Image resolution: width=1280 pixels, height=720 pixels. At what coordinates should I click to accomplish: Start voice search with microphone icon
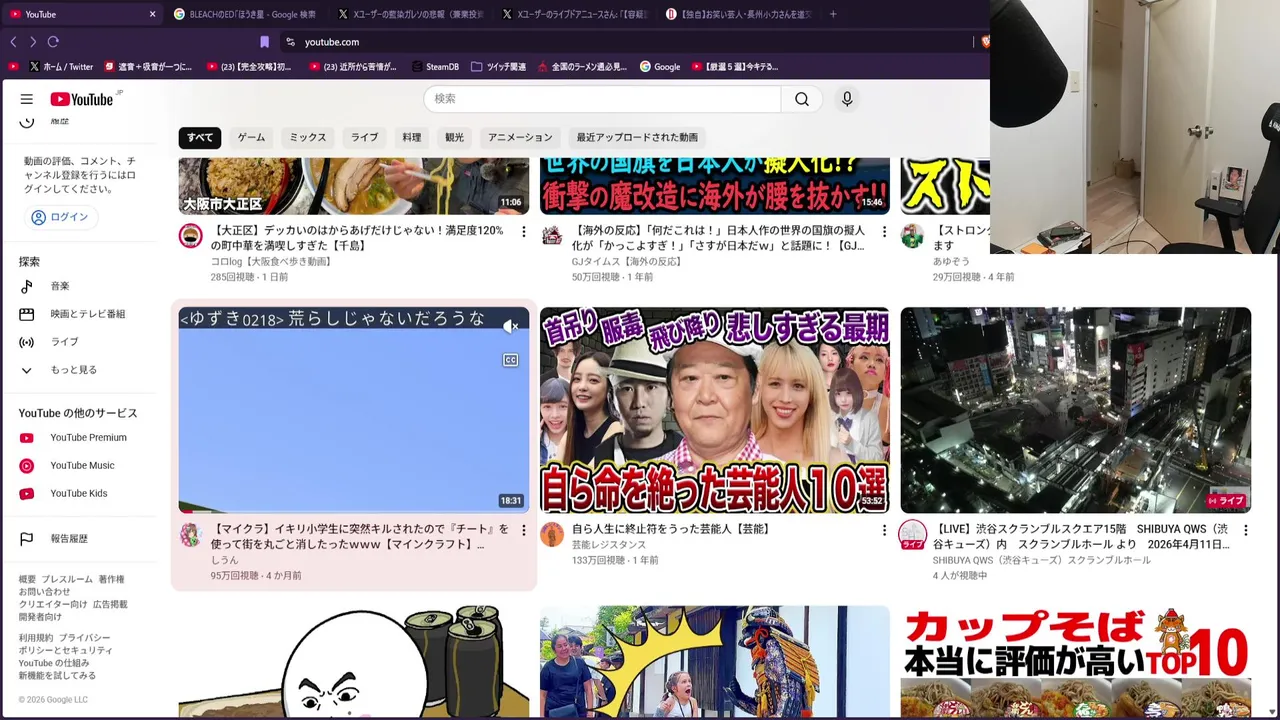tap(847, 99)
